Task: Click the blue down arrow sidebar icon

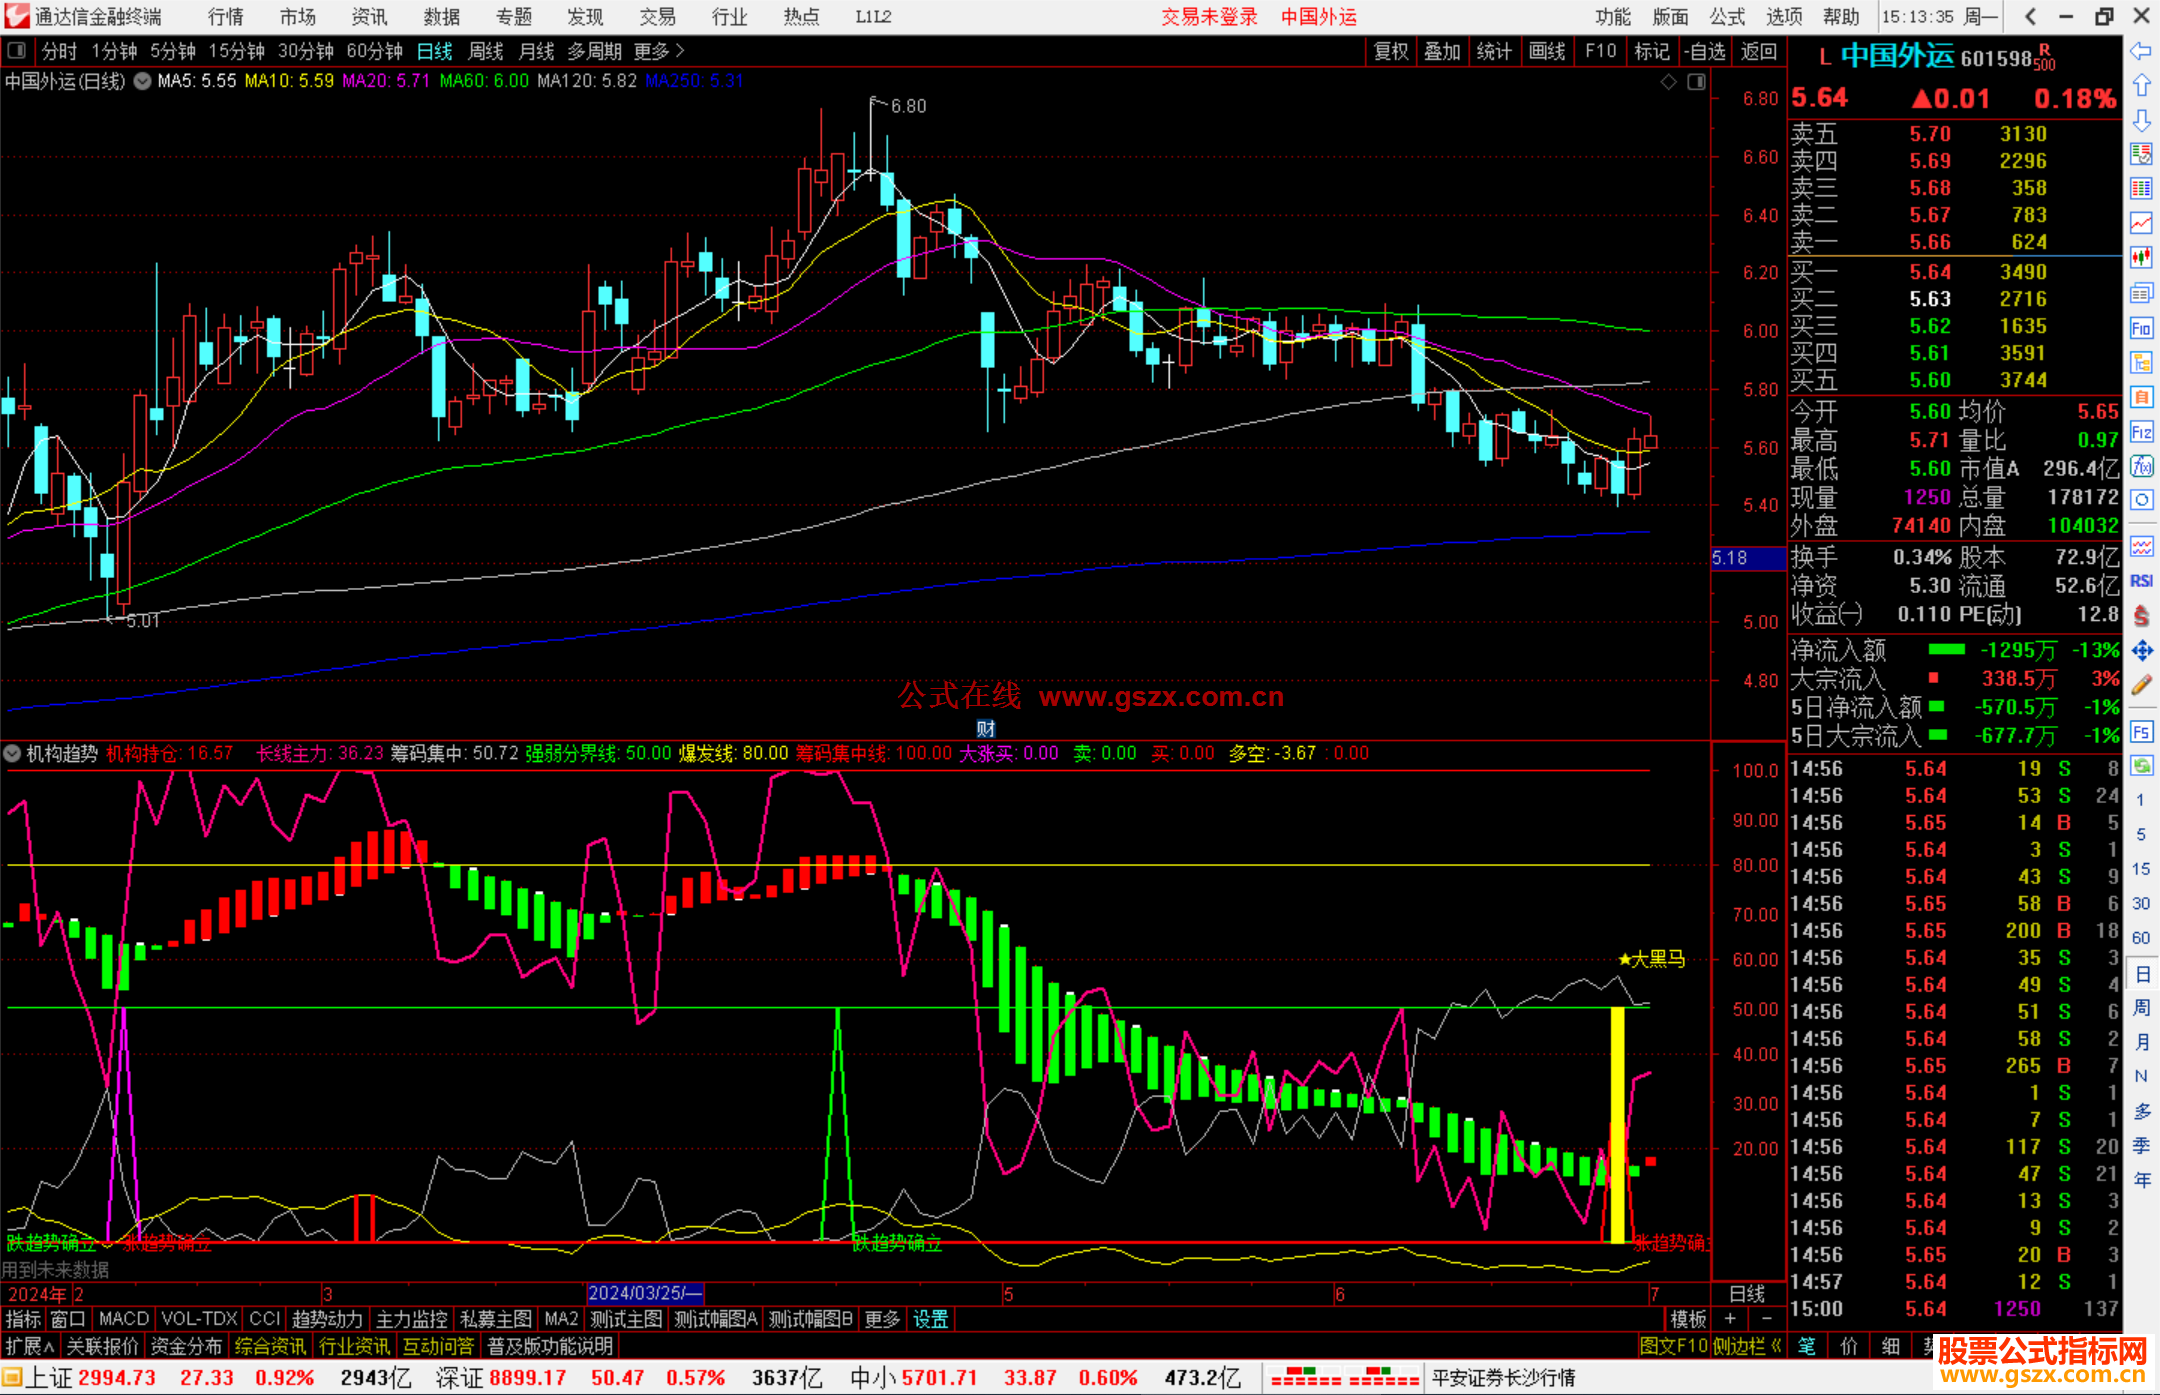Action: (2141, 120)
